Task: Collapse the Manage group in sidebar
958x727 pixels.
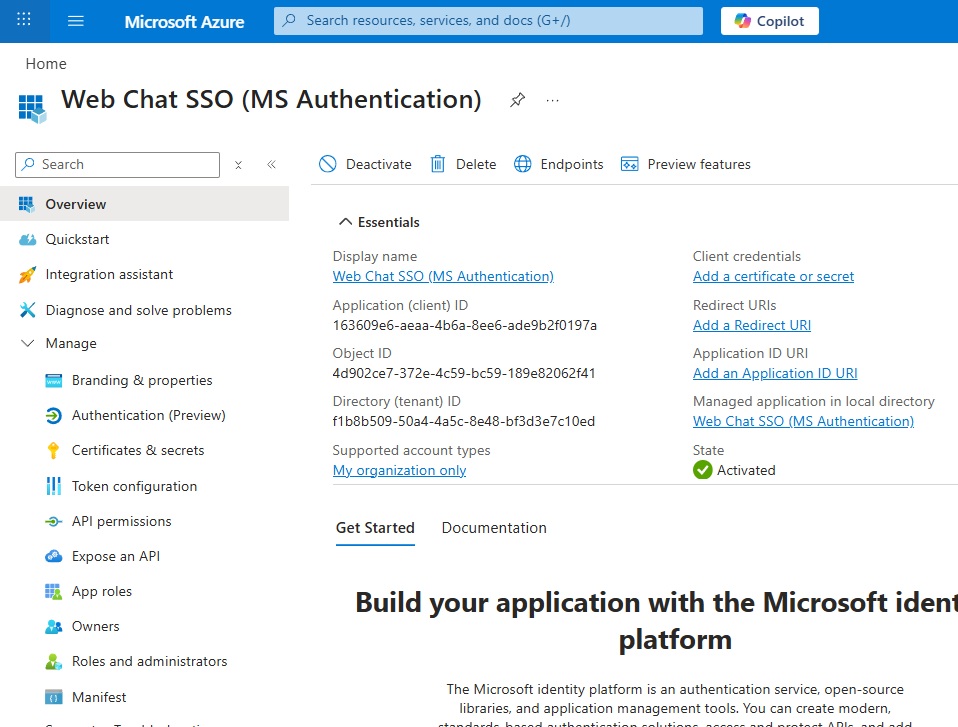Action: [28, 343]
